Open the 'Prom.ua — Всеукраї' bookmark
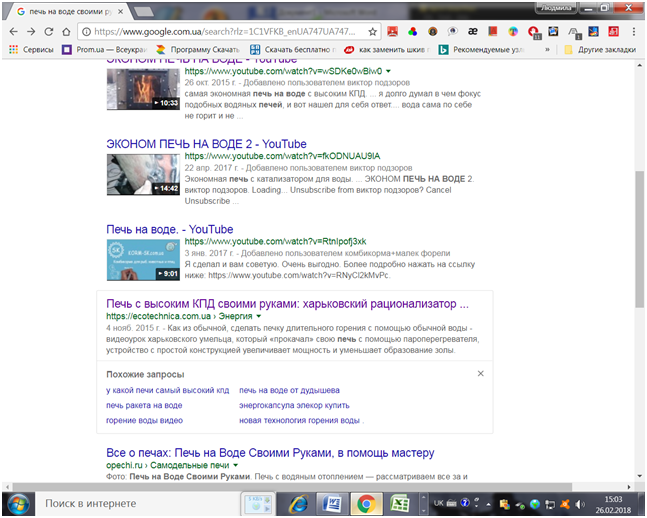The image size is (647, 518). (x=104, y=50)
